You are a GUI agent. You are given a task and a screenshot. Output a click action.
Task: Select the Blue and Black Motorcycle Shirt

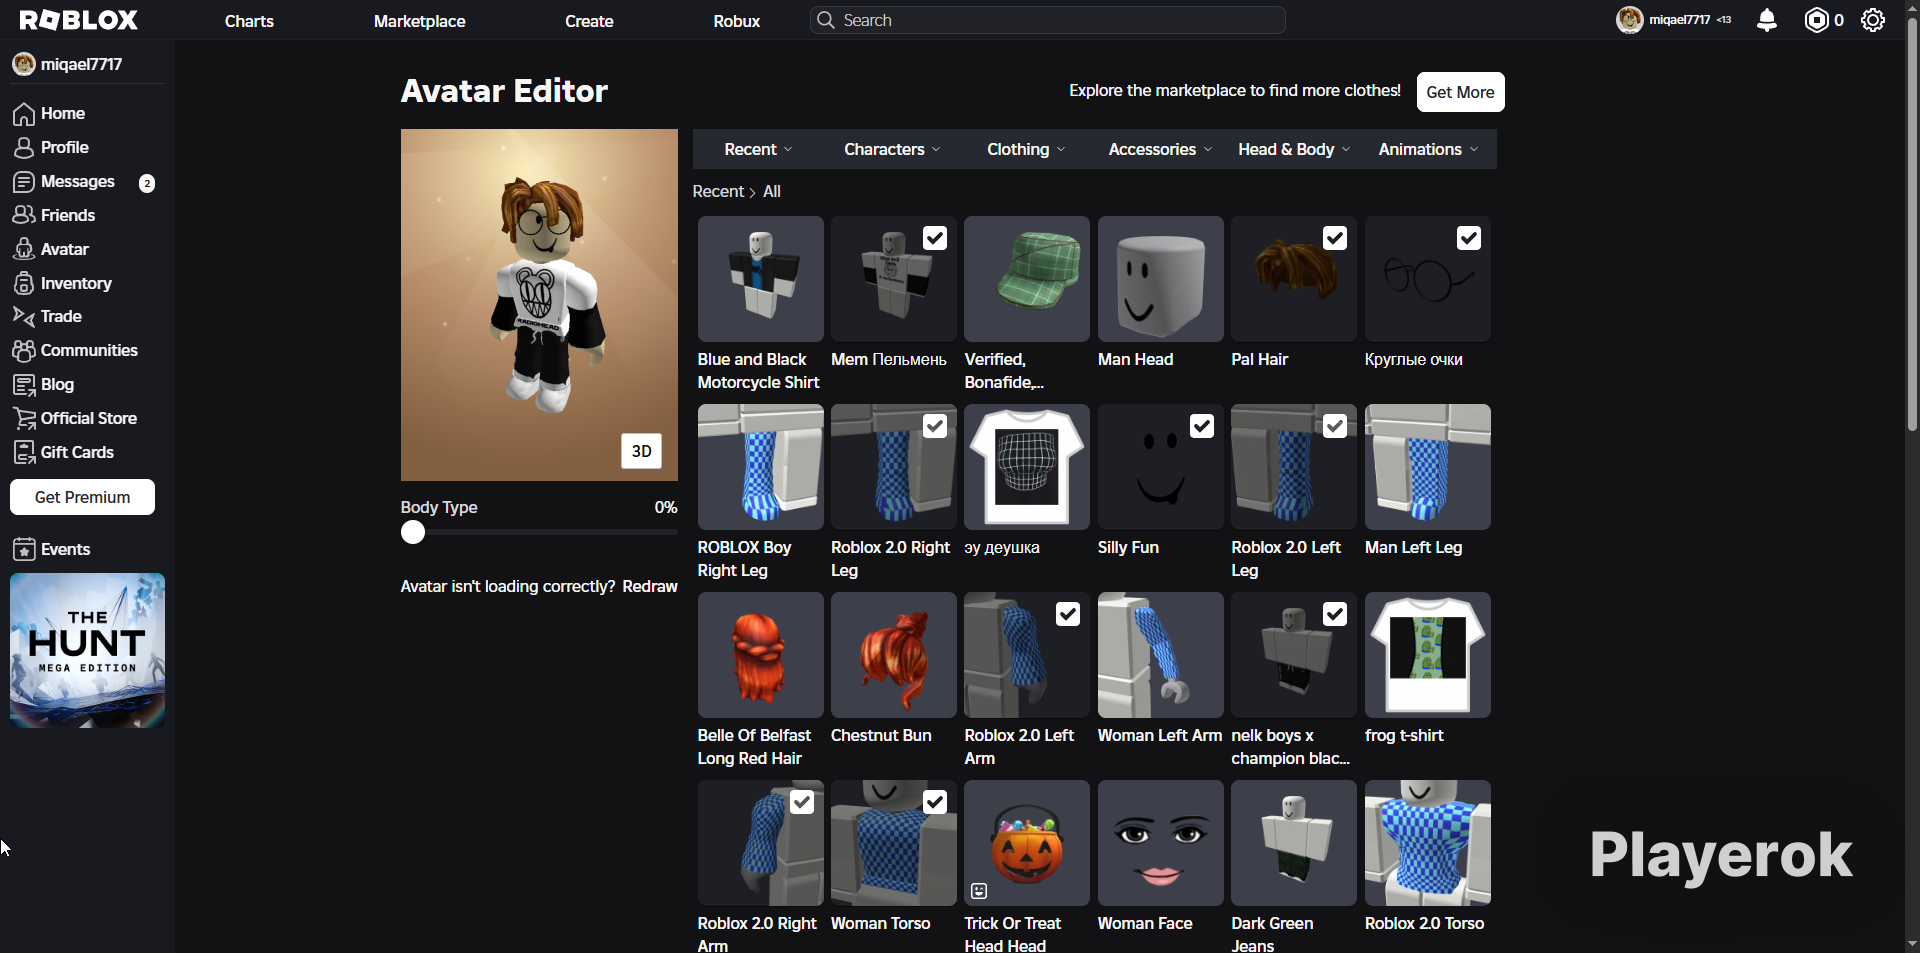pos(761,279)
